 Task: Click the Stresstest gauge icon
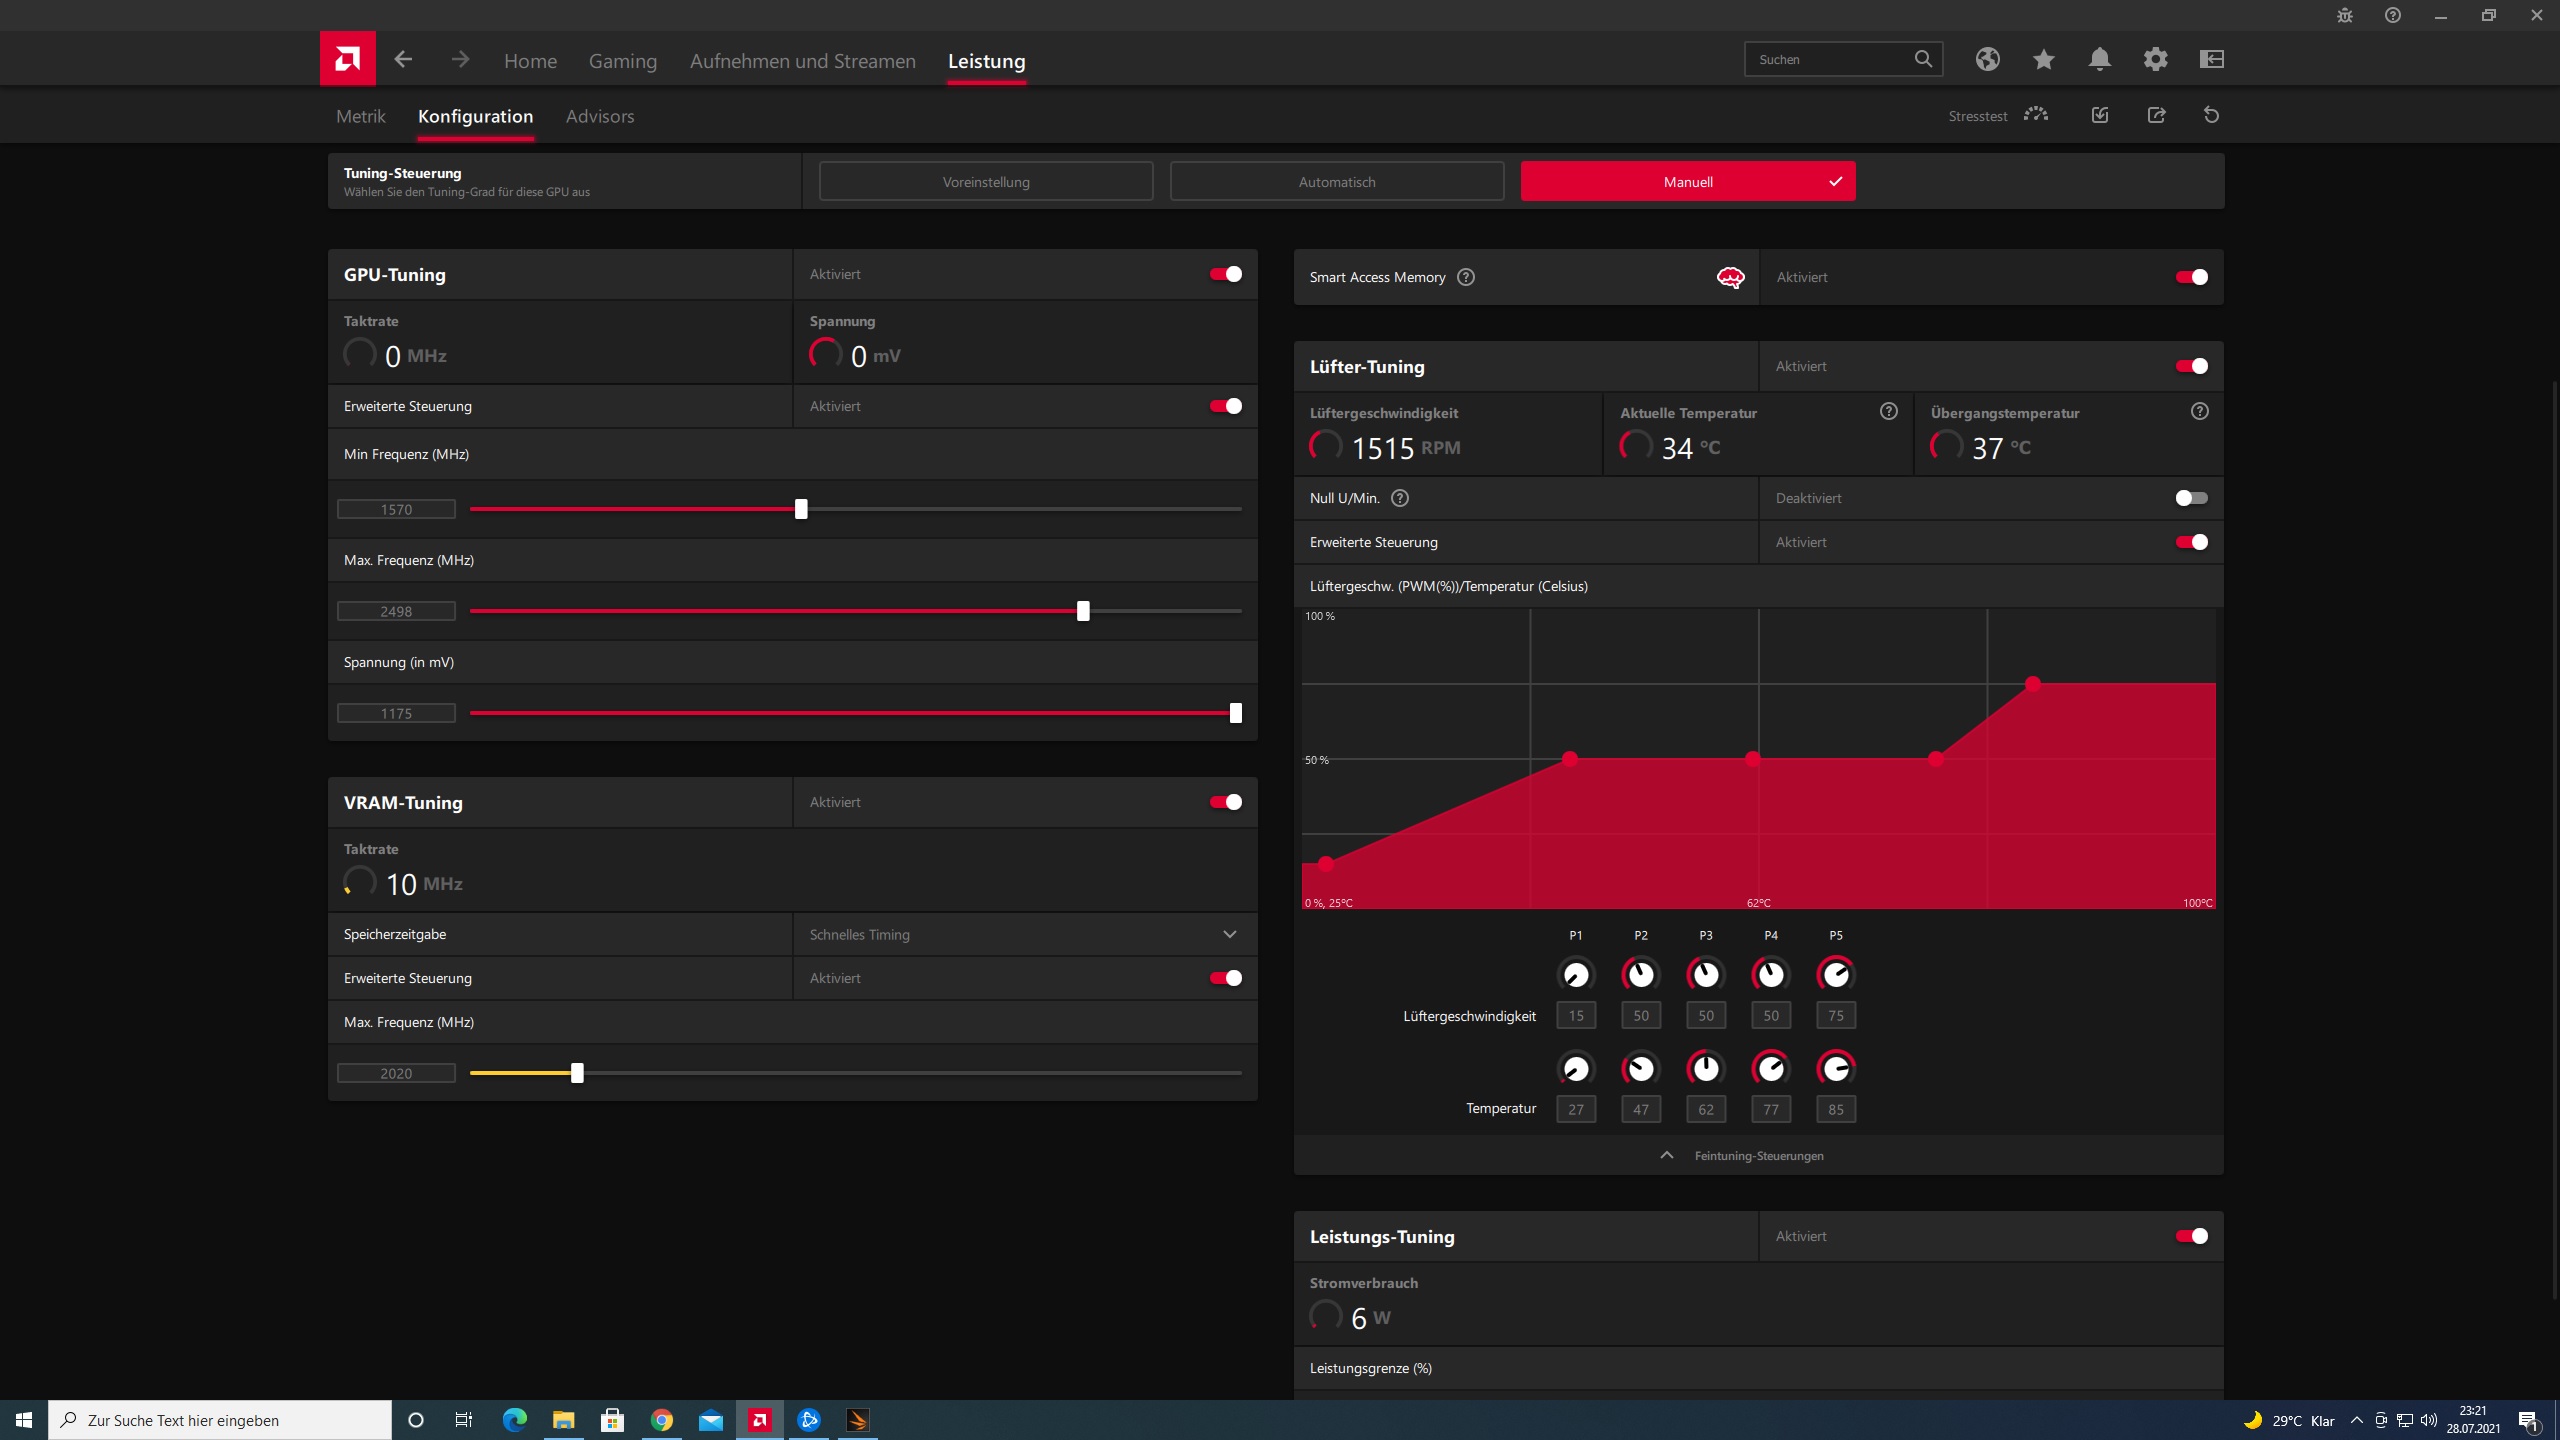pos(2035,115)
